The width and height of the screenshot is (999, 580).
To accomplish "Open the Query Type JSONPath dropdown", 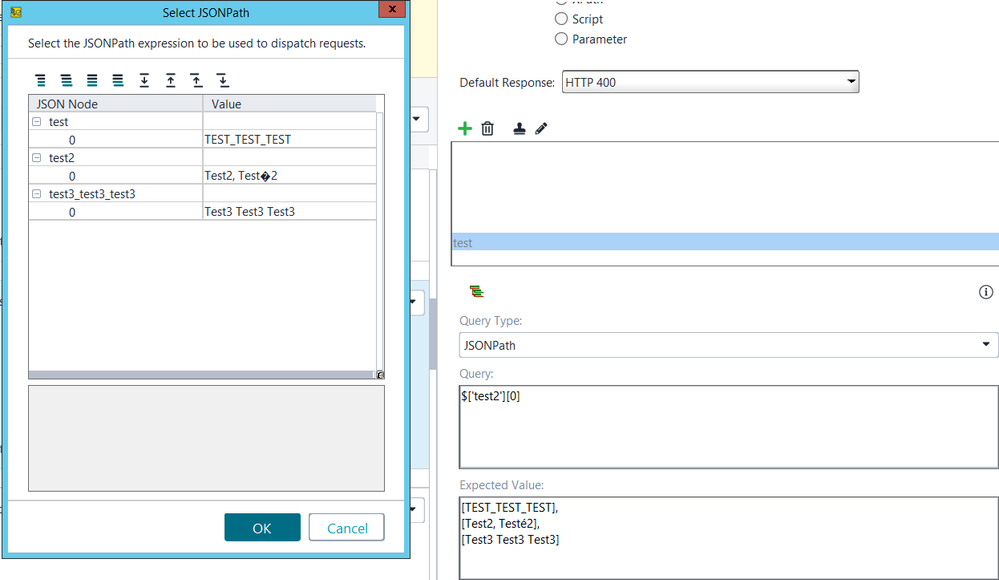I will click(x=728, y=345).
